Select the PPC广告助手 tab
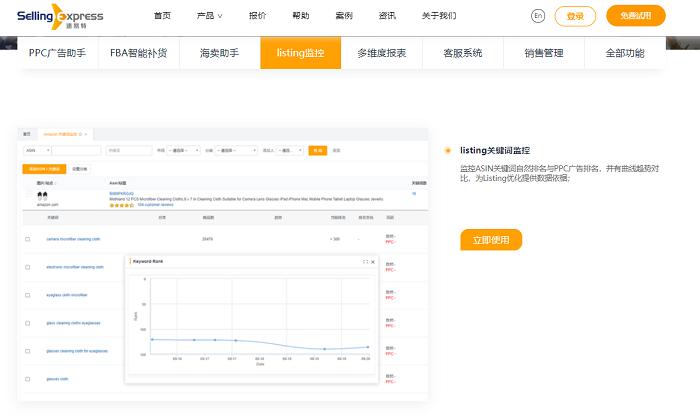Screen dimensions: 700x420 pyautogui.click(x=58, y=53)
